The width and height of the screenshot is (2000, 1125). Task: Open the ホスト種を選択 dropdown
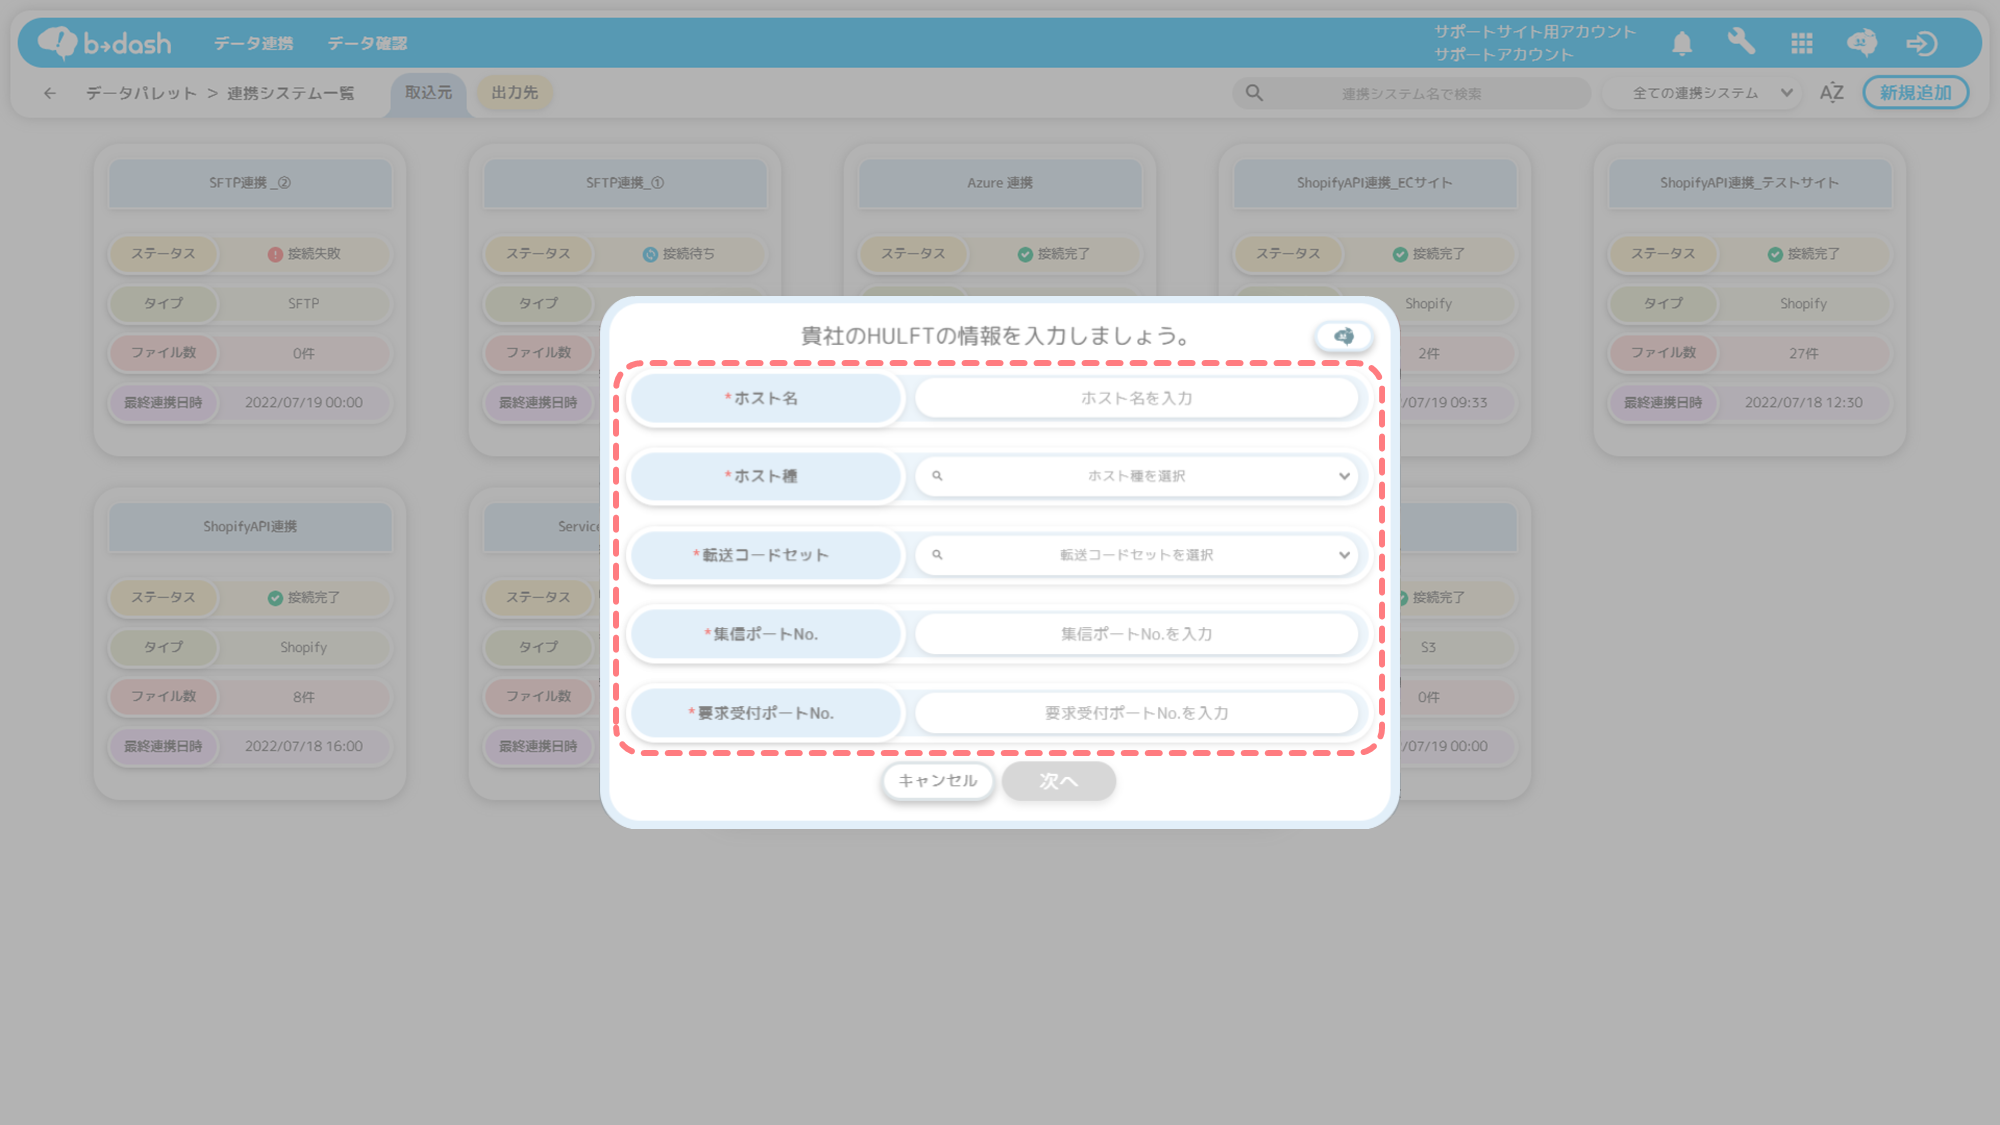coord(1137,476)
